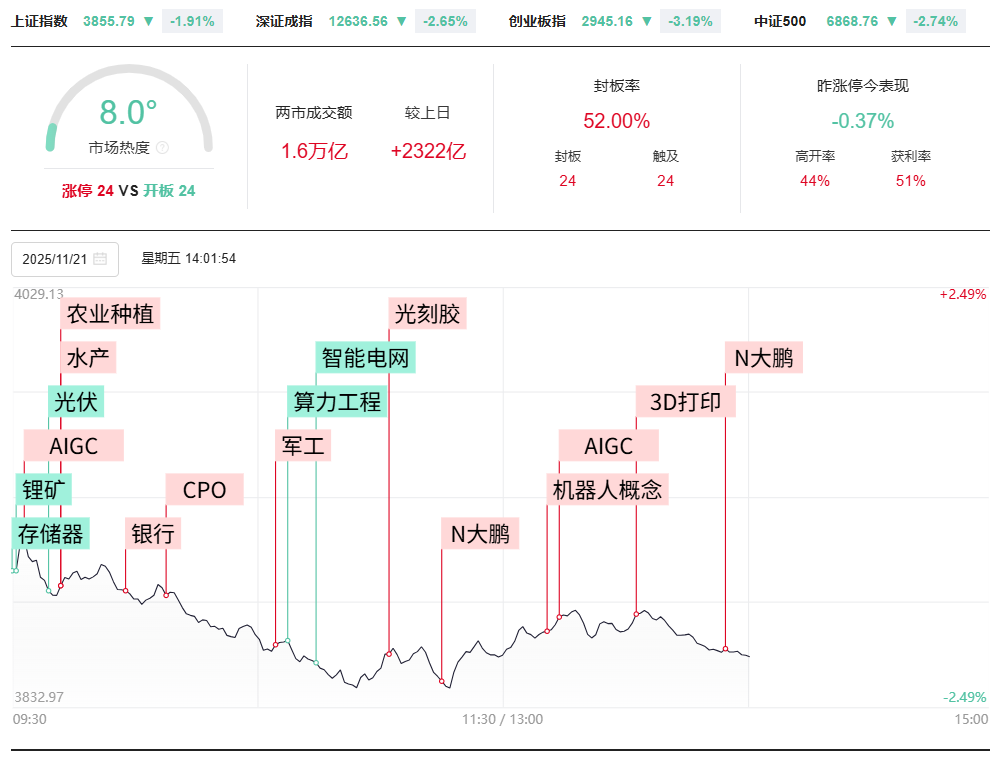Screen dimensions: 1001x757
Task: Click the 机器人概念 marker label
Action: click(x=607, y=490)
